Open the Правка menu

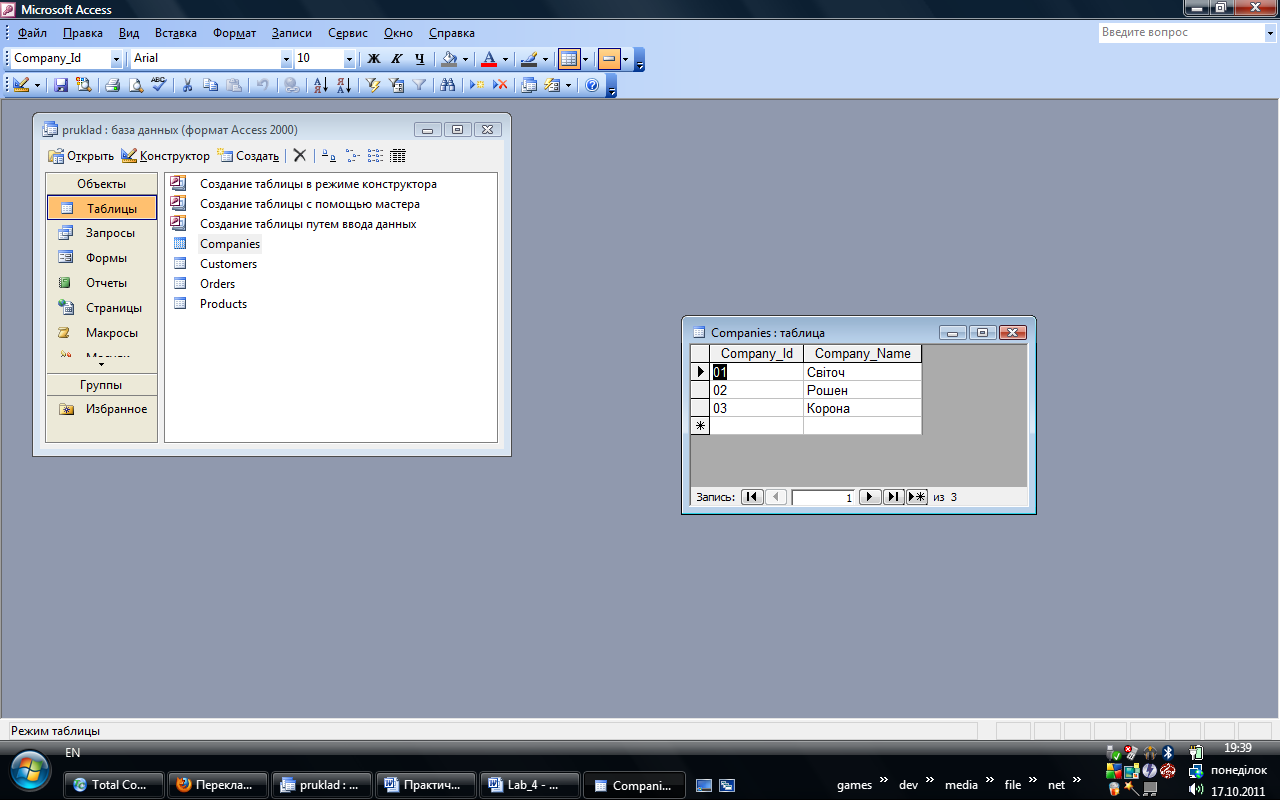tap(82, 33)
